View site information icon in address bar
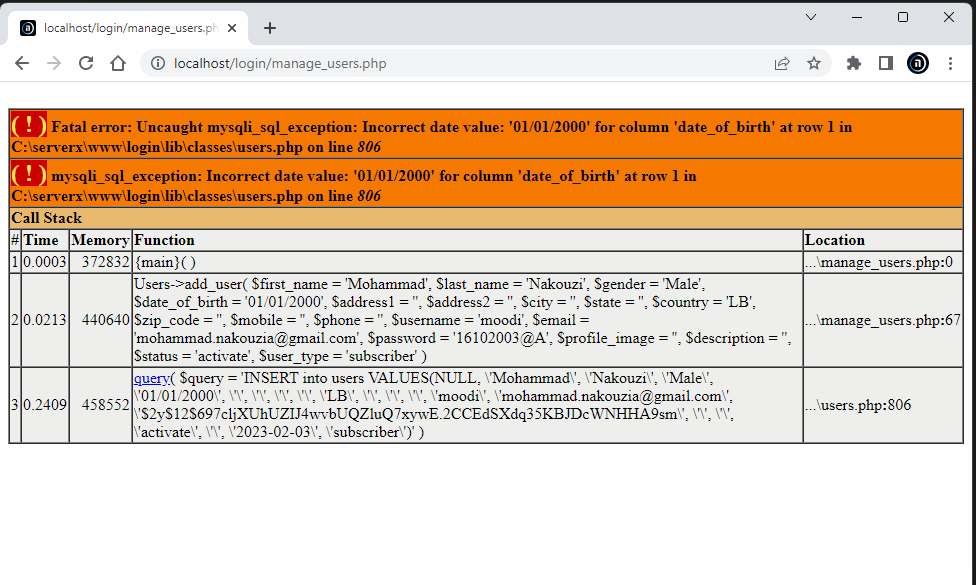The width and height of the screenshot is (976, 585). 158,63
